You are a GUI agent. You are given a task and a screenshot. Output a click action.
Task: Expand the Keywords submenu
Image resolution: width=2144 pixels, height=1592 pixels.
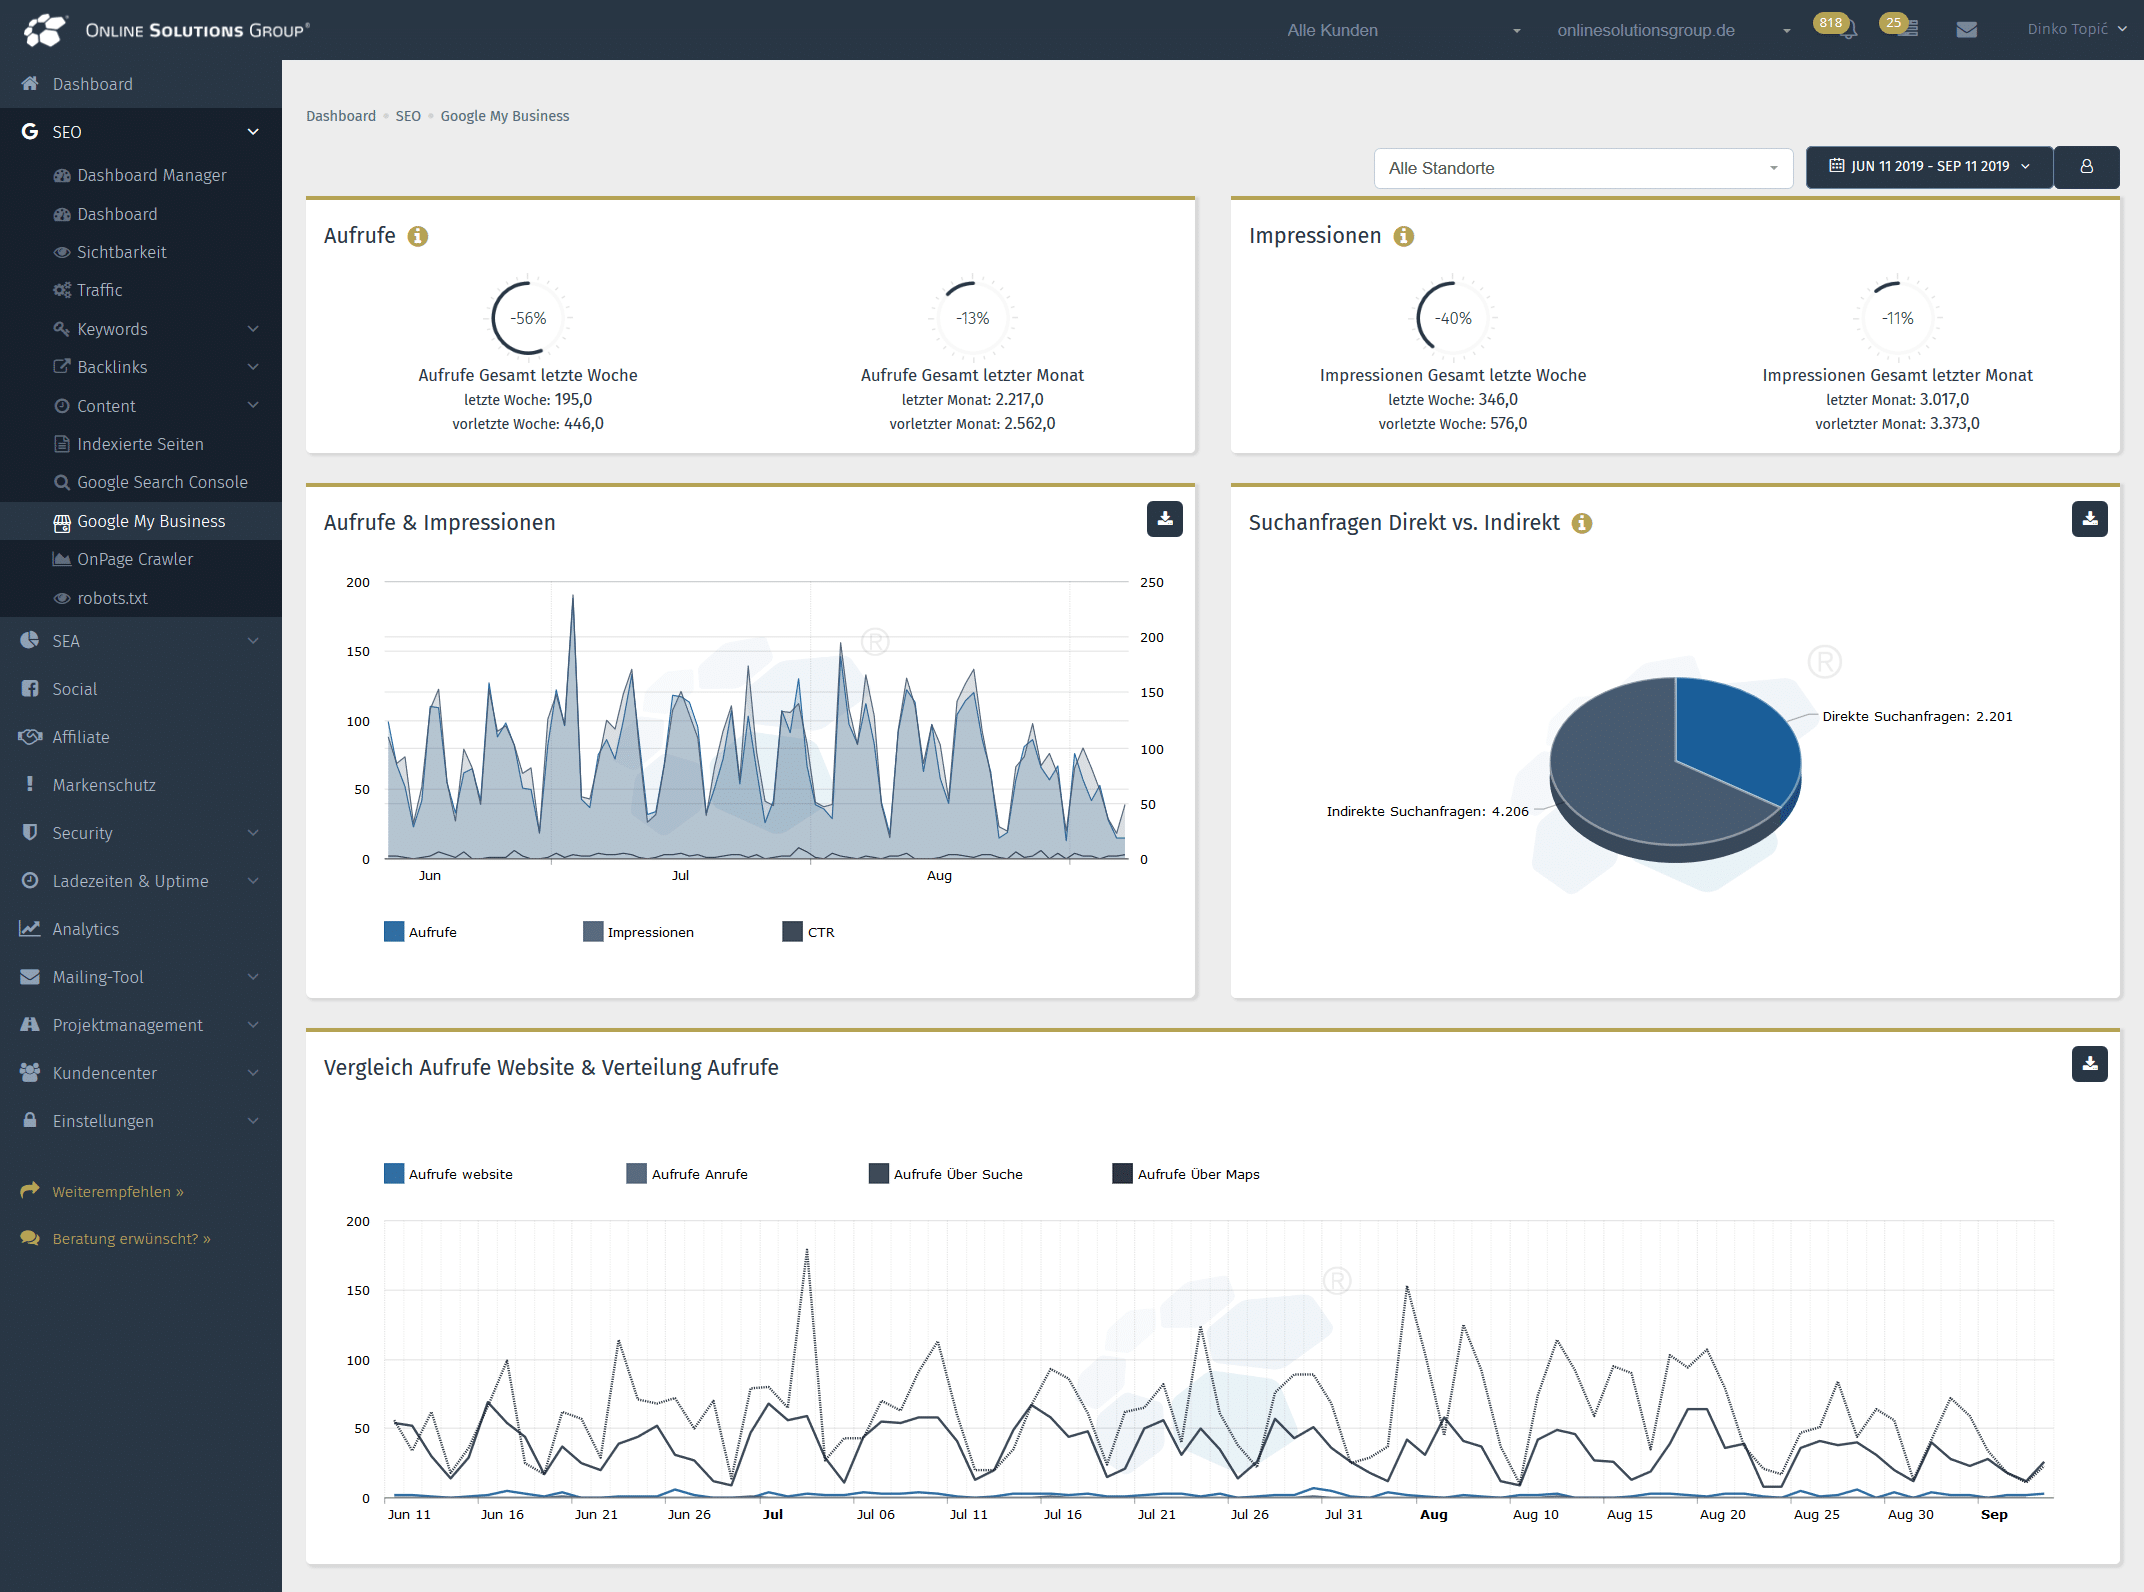pyautogui.click(x=141, y=329)
